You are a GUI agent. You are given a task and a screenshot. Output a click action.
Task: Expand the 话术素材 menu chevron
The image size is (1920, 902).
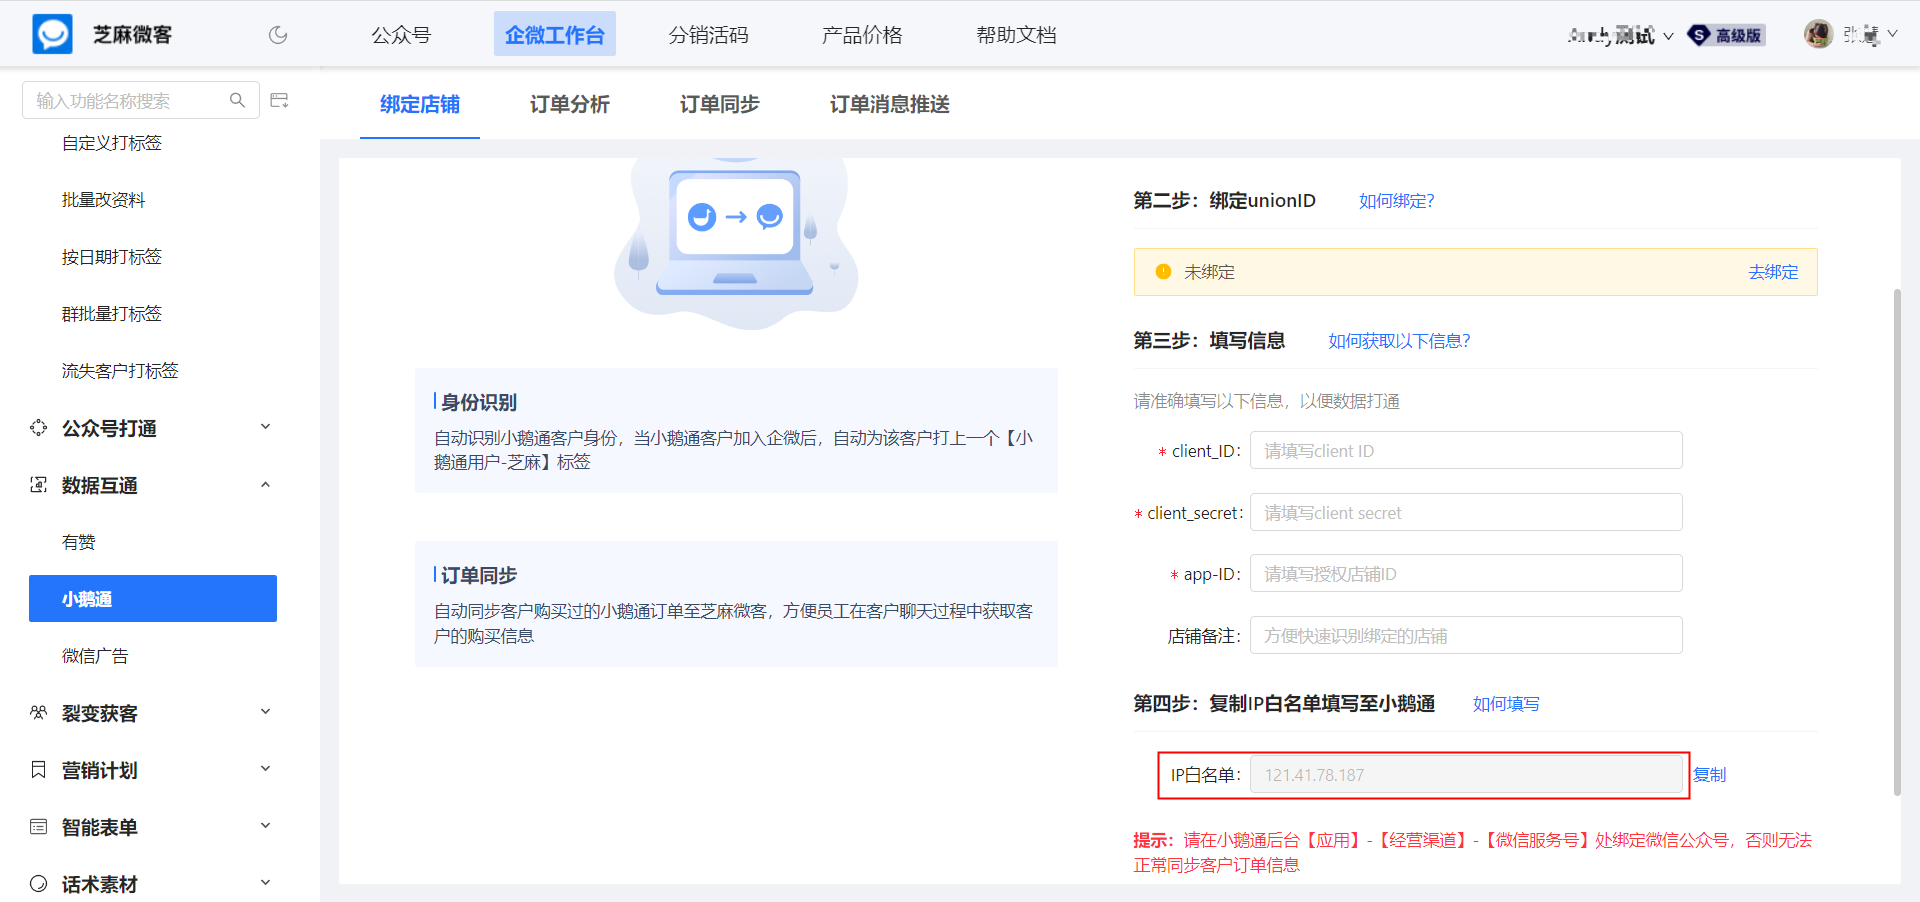[x=266, y=883]
